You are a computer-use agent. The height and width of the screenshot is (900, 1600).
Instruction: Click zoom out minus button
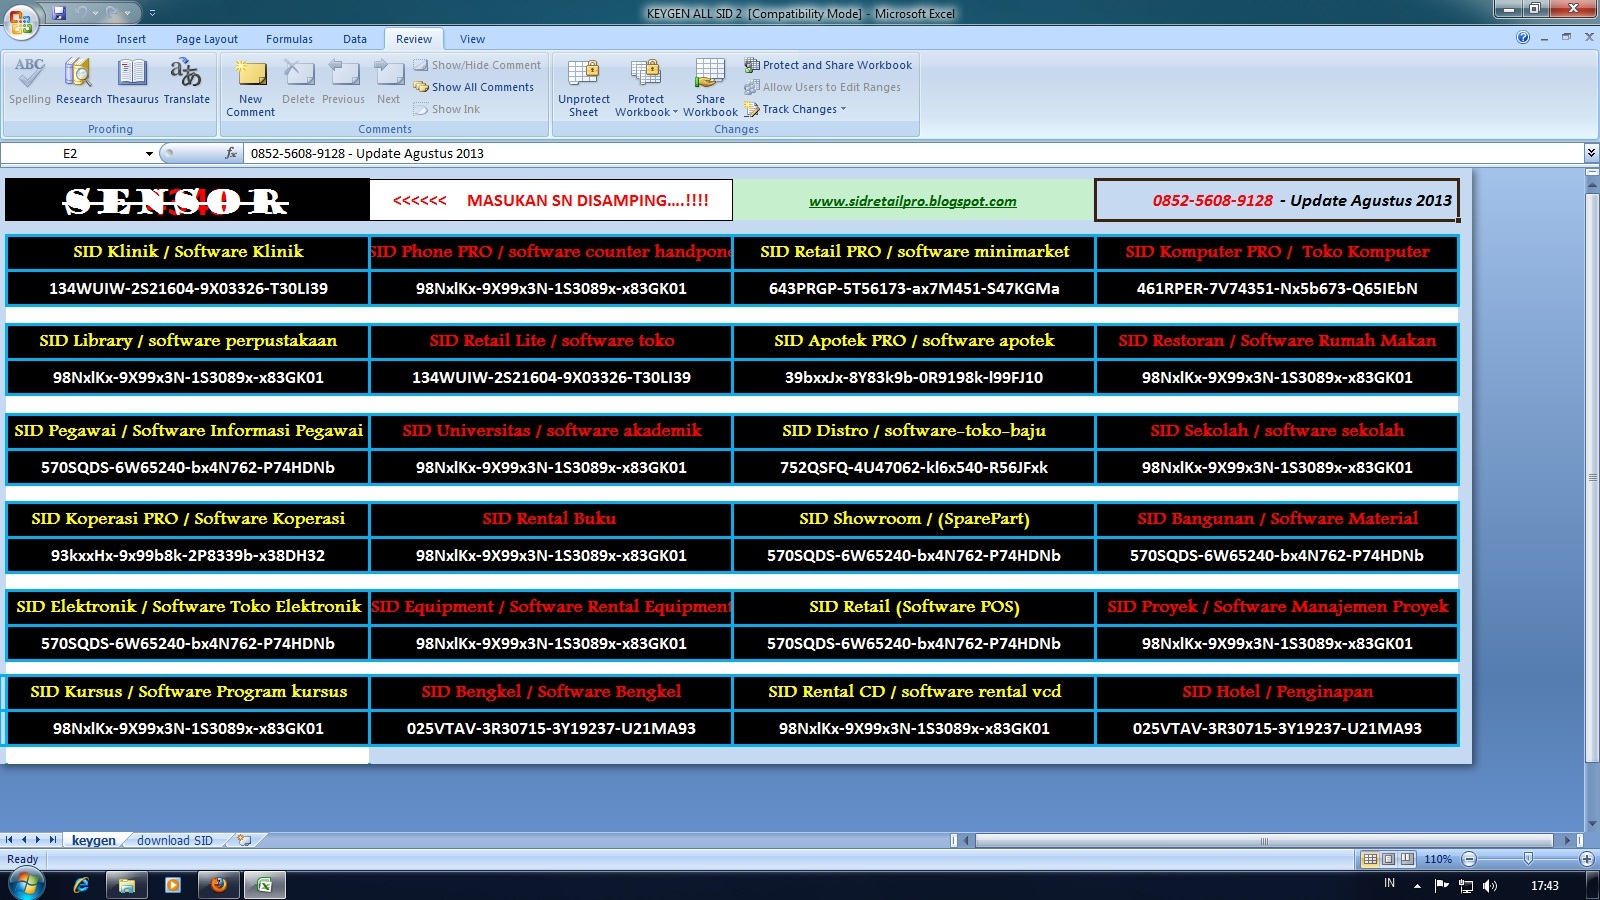click(x=1469, y=859)
